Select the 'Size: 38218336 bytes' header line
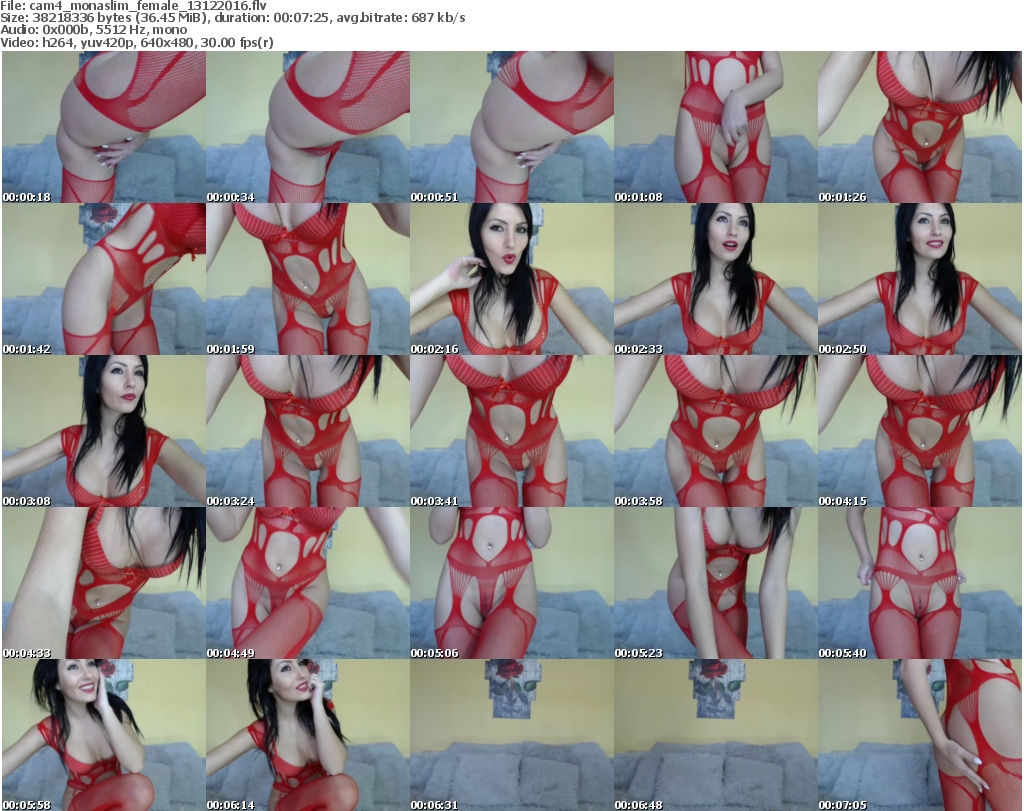This screenshot has height=811, width=1024. [233, 18]
